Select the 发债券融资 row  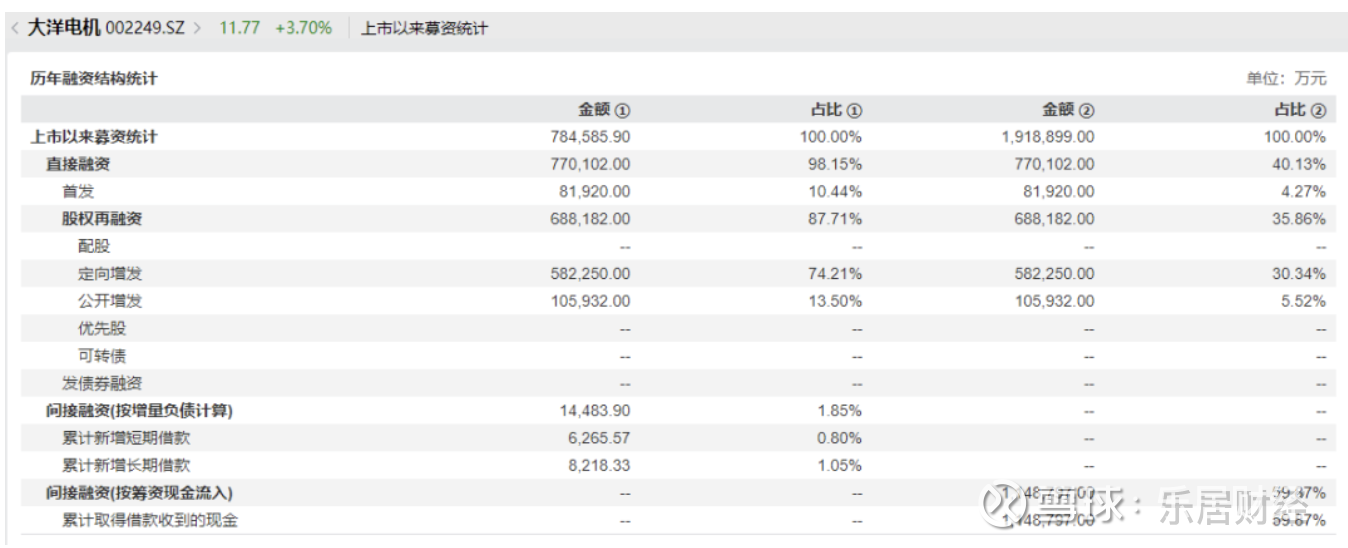tap(102, 383)
